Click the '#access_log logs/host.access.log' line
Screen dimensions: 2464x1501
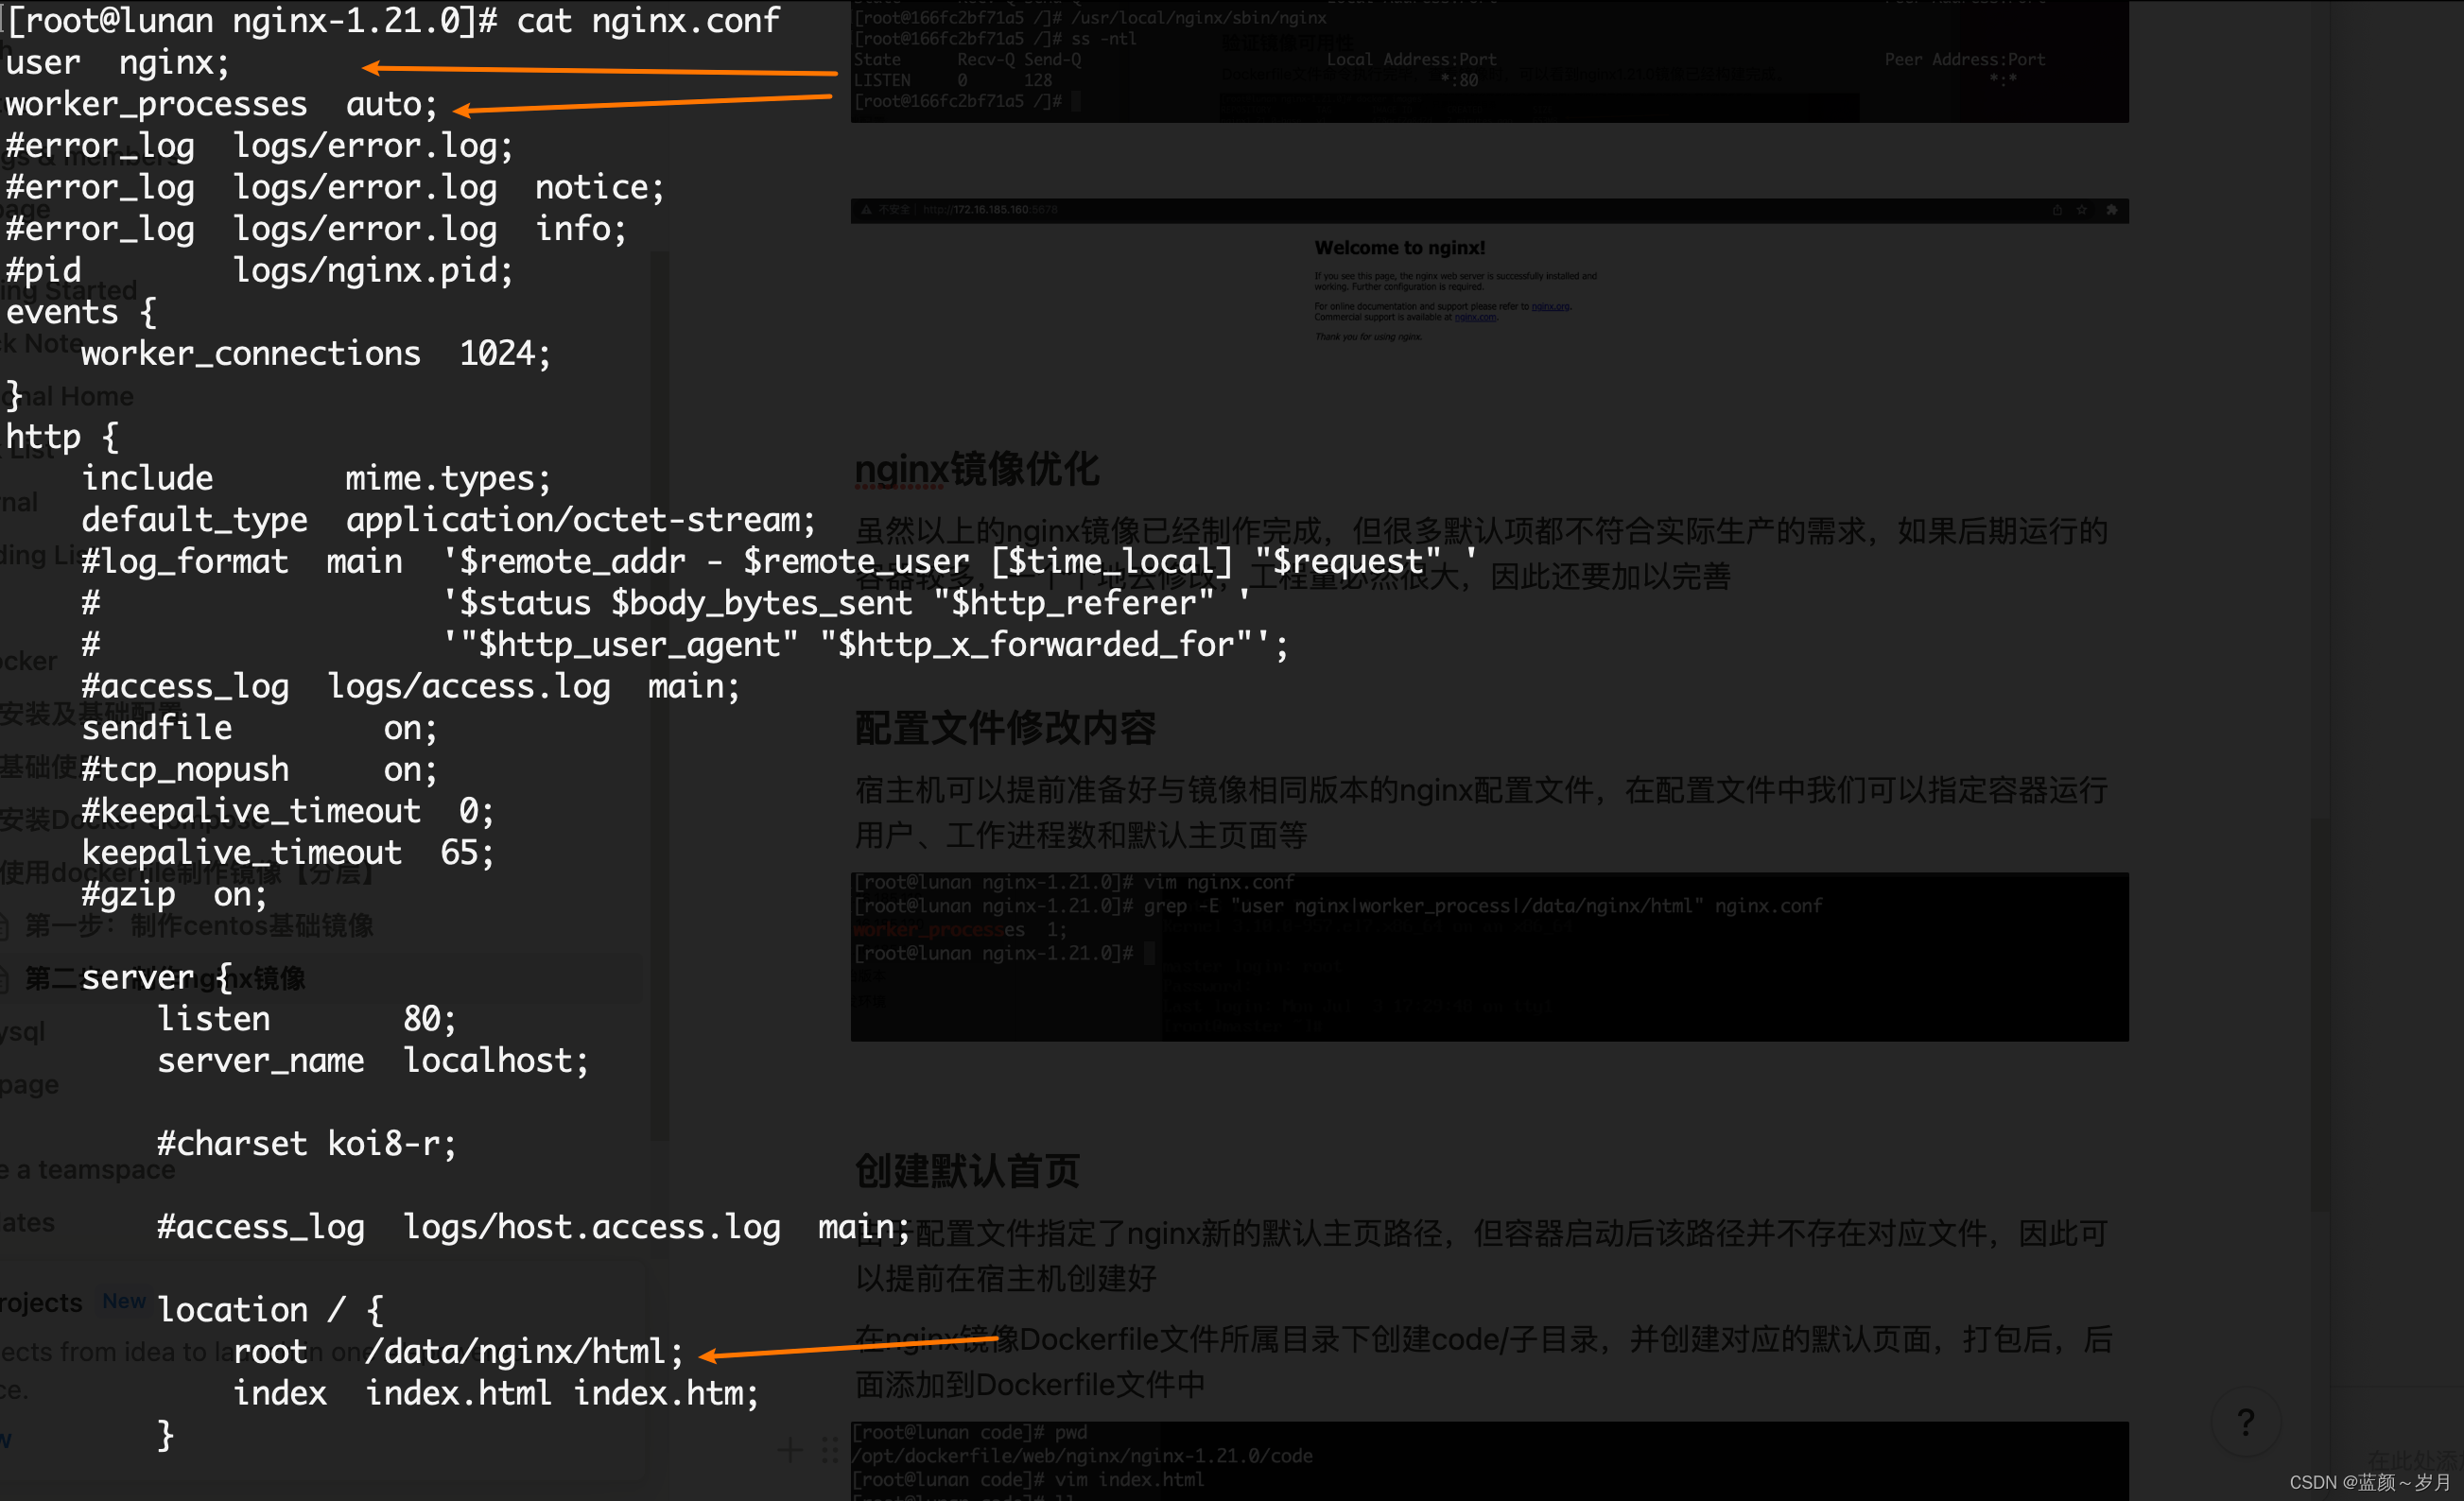pos(534,1227)
